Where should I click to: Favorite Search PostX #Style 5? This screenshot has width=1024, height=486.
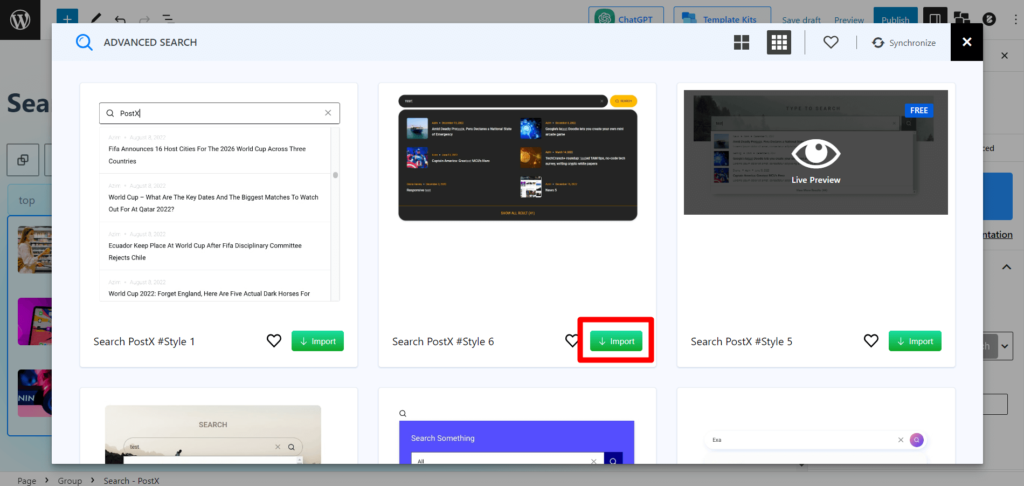click(871, 341)
